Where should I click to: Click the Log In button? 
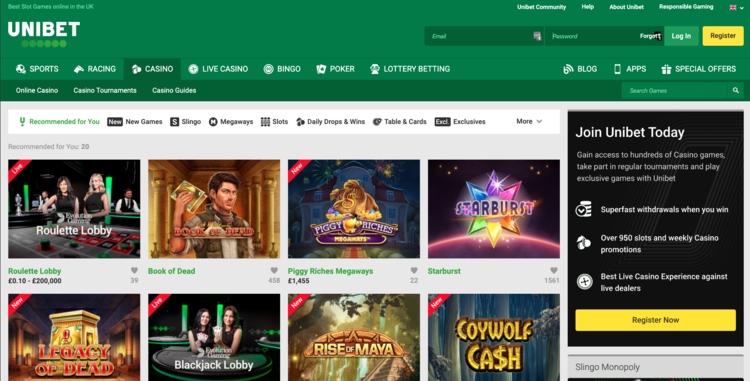click(681, 36)
